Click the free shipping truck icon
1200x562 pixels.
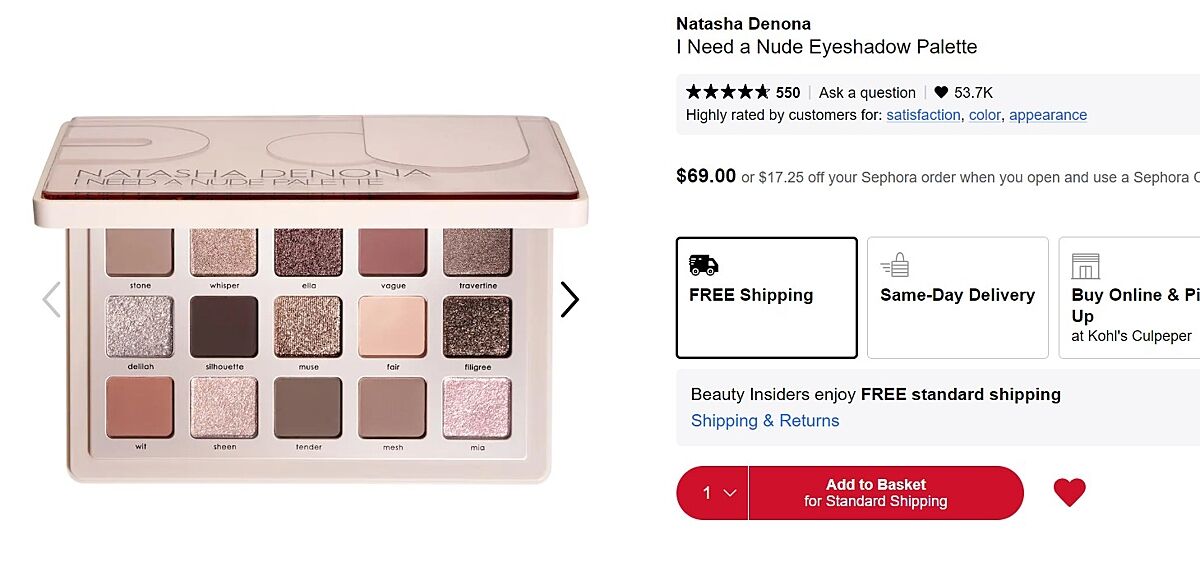[x=704, y=265]
